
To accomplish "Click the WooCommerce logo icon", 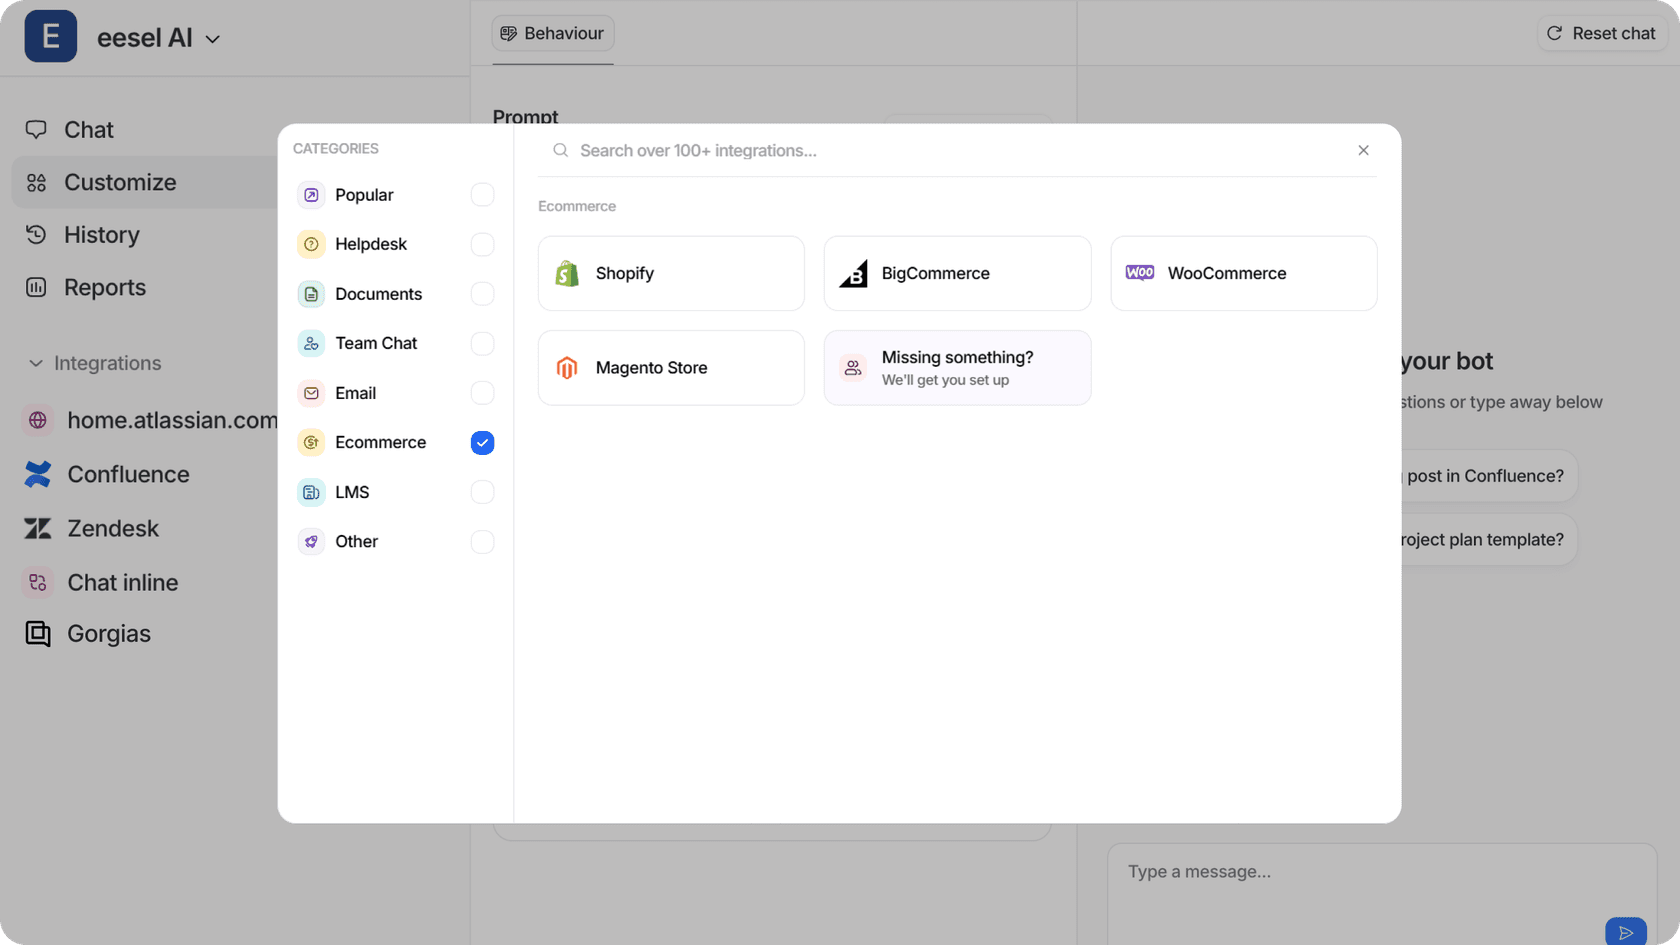I will pos(1139,273).
